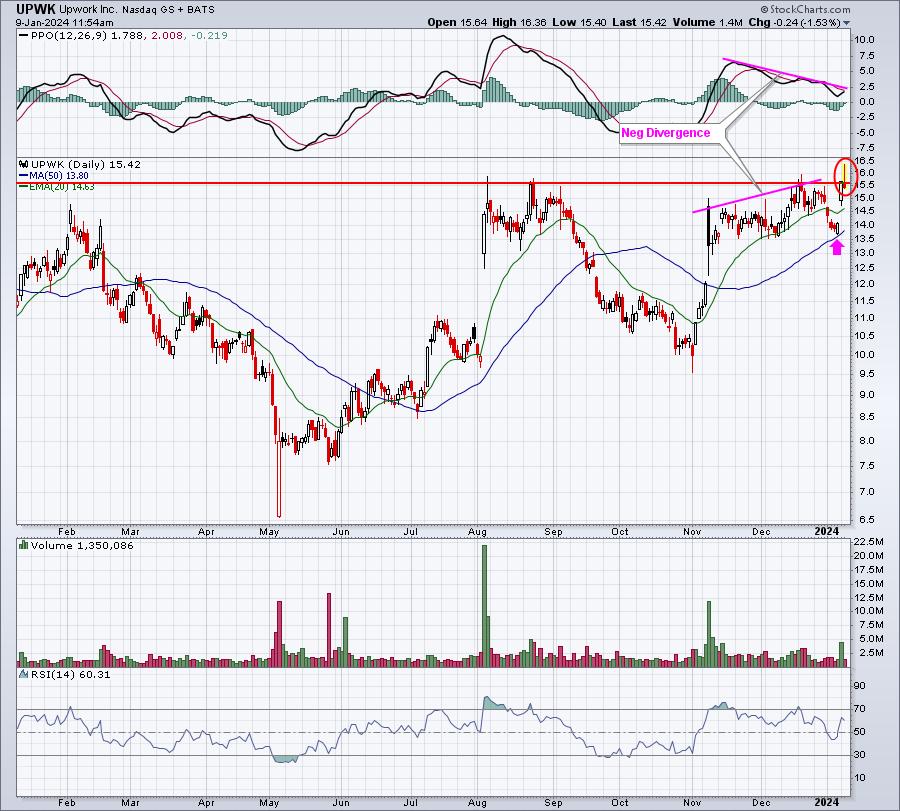Open the dropdown arrow after Chg percentage

click(847, 22)
